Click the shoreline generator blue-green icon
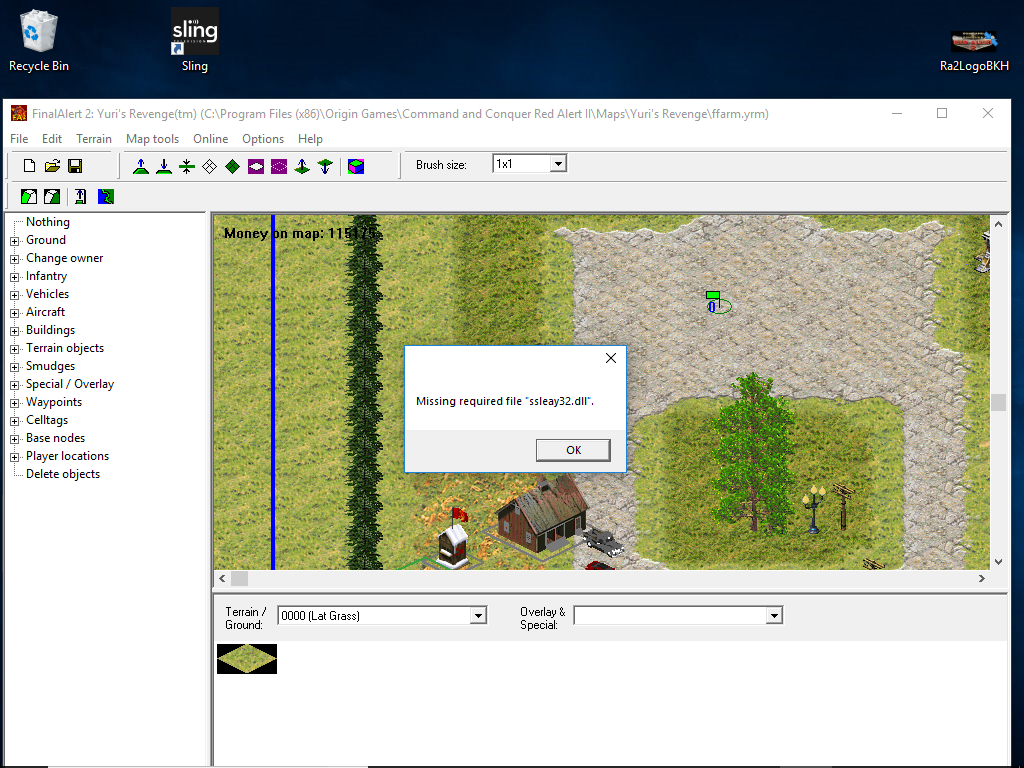Screen dimensions: 1024x768 tap(106, 197)
